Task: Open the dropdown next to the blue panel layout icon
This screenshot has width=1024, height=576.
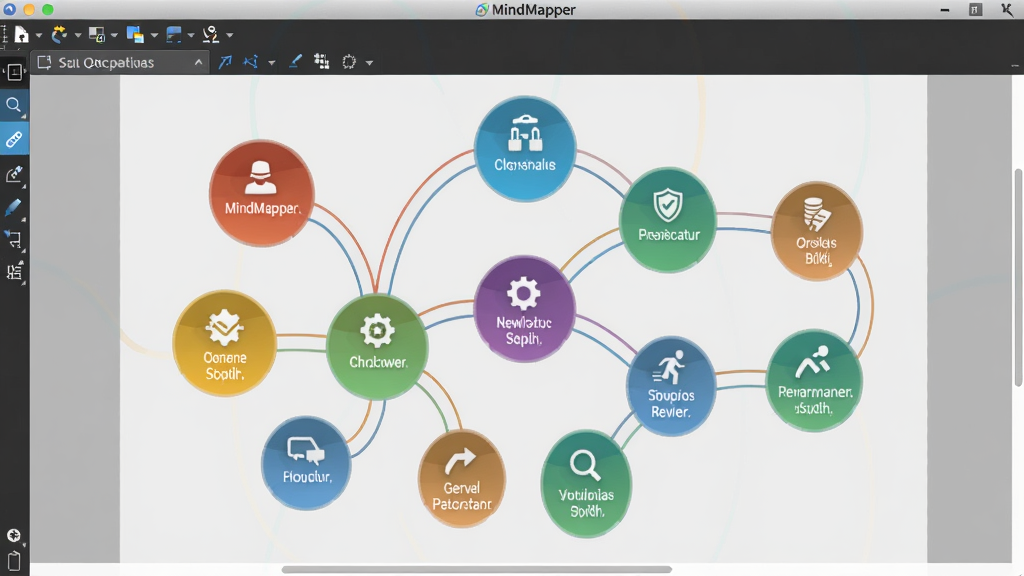Action: [x=191, y=35]
